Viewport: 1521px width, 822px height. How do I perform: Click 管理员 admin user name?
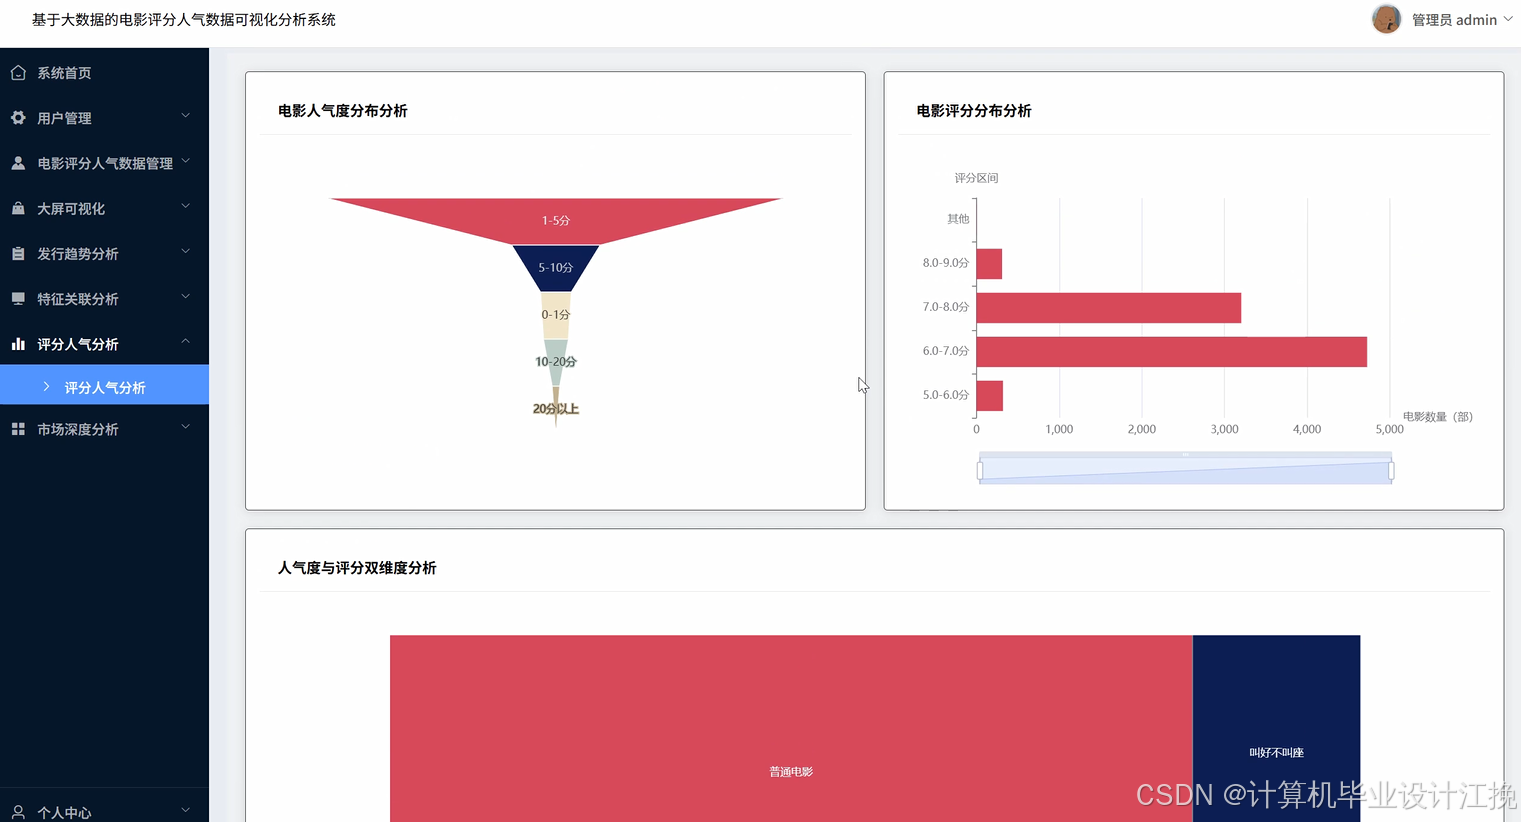pos(1454,20)
